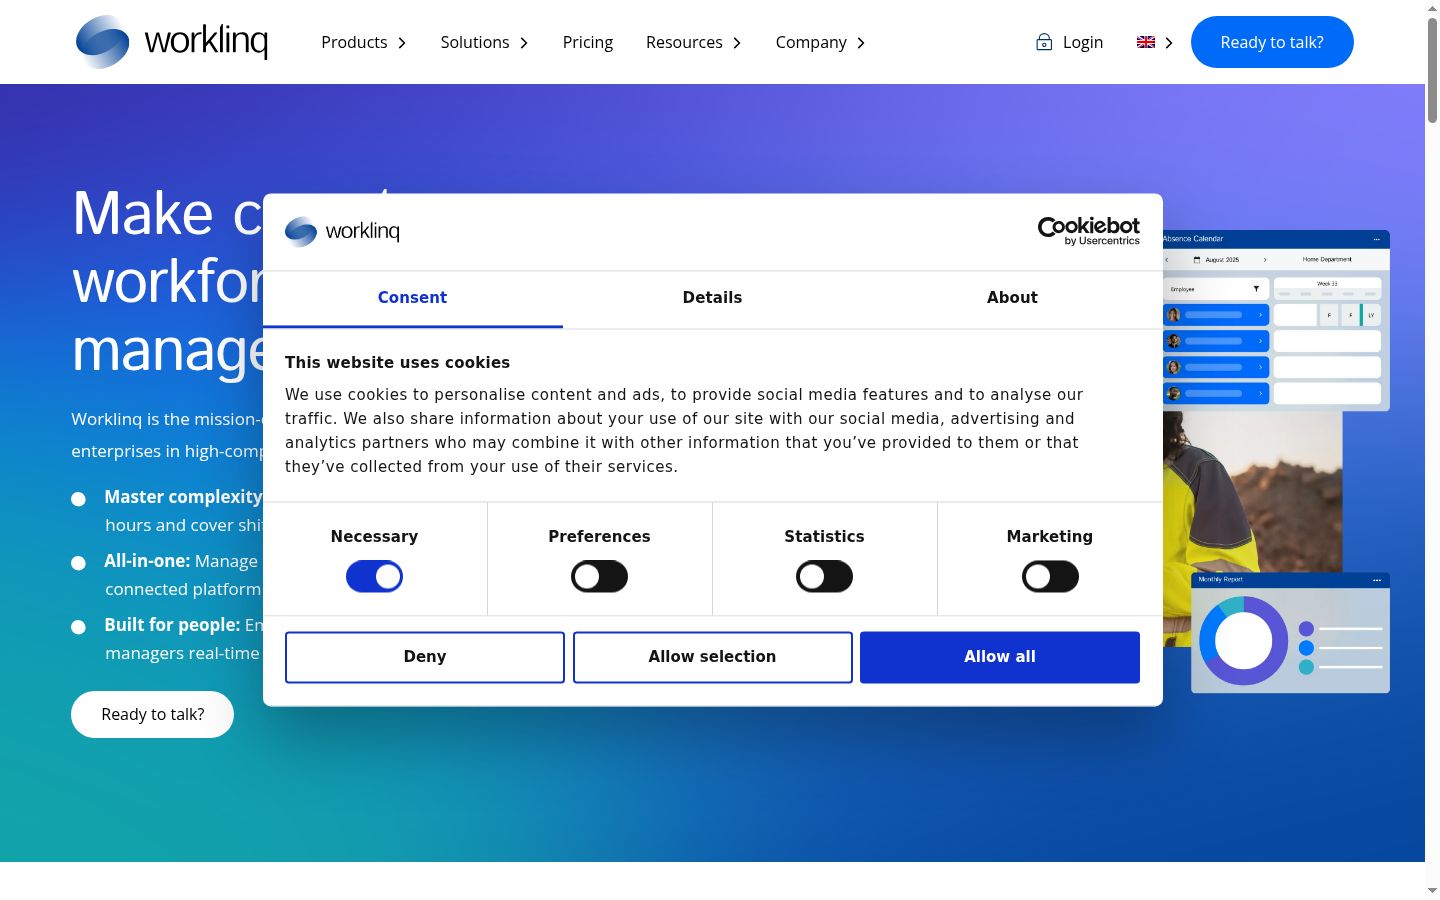The height and width of the screenshot is (900, 1440).
Task: Click the scrollbar up arrow
Action: pyautogui.click(x=1432, y=7)
